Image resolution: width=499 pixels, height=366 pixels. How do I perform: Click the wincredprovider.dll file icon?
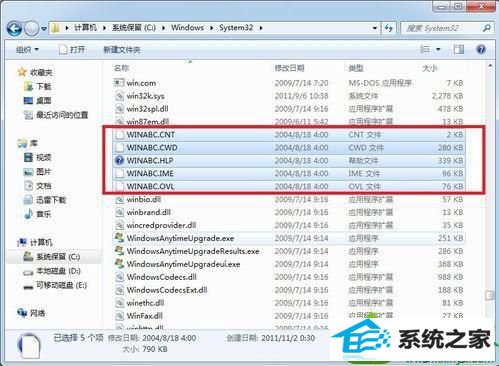[119, 225]
